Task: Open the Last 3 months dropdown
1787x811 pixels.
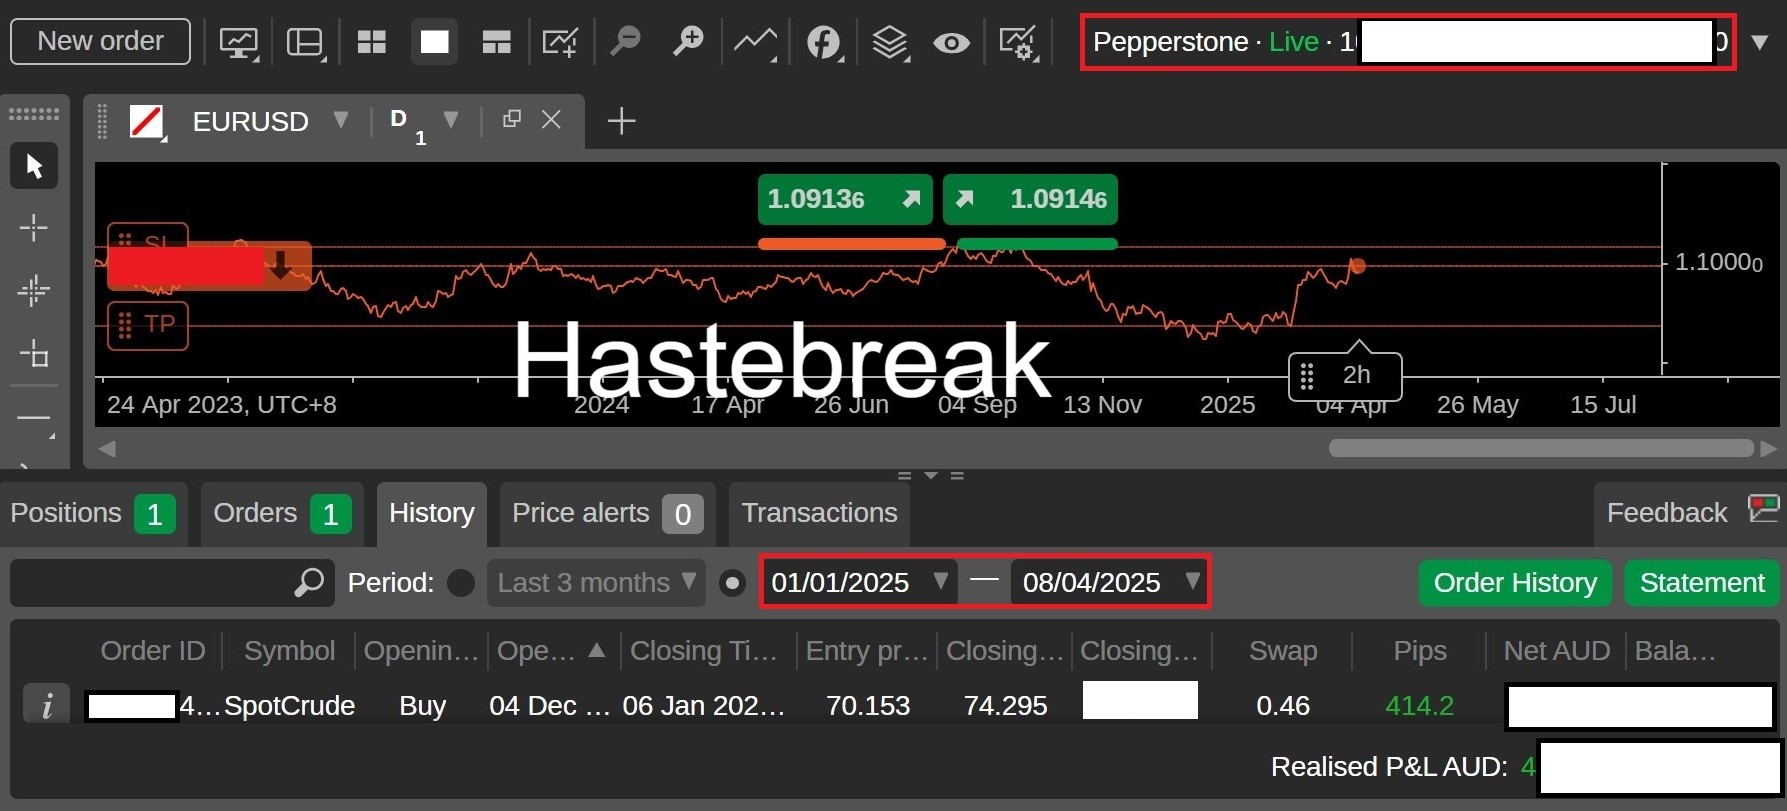Action: (596, 582)
